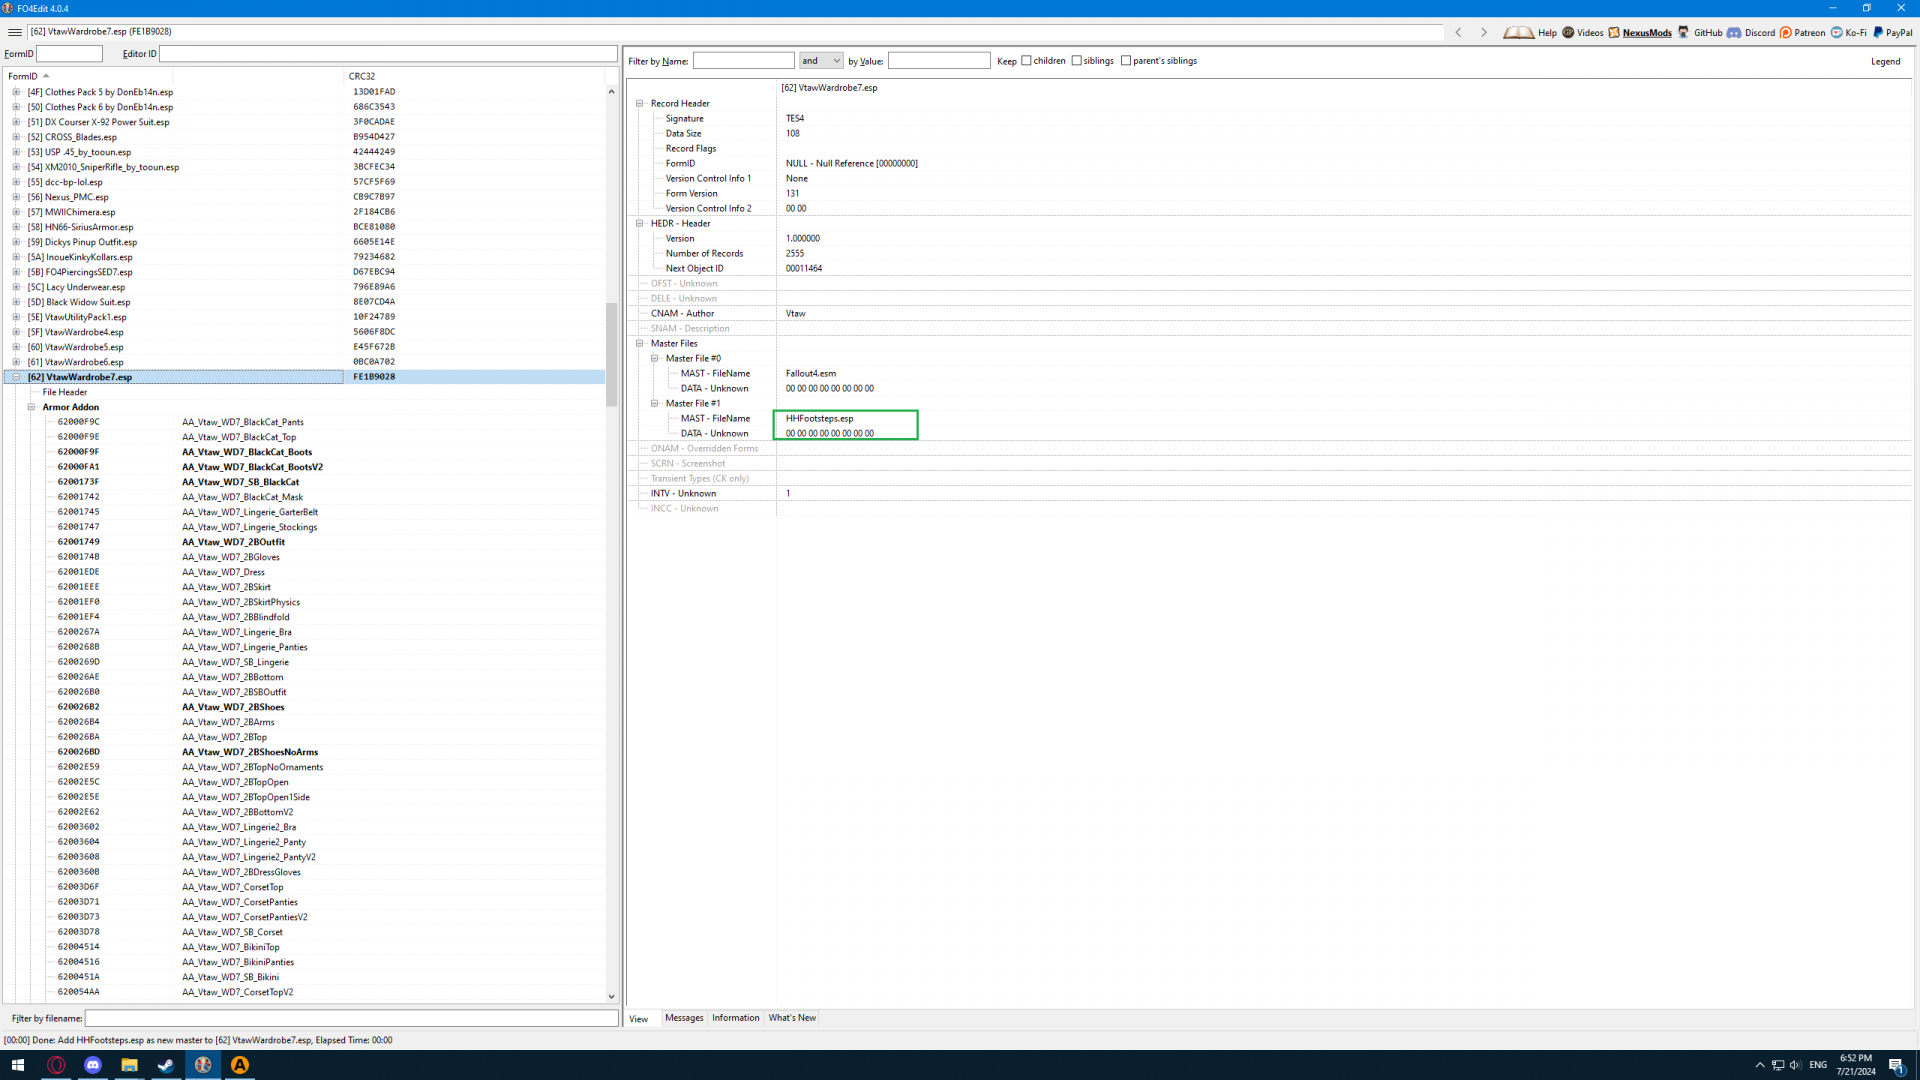Screen dimensions: 1920x1080
Task: Switch to the Messages tab
Action: click(684, 1018)
